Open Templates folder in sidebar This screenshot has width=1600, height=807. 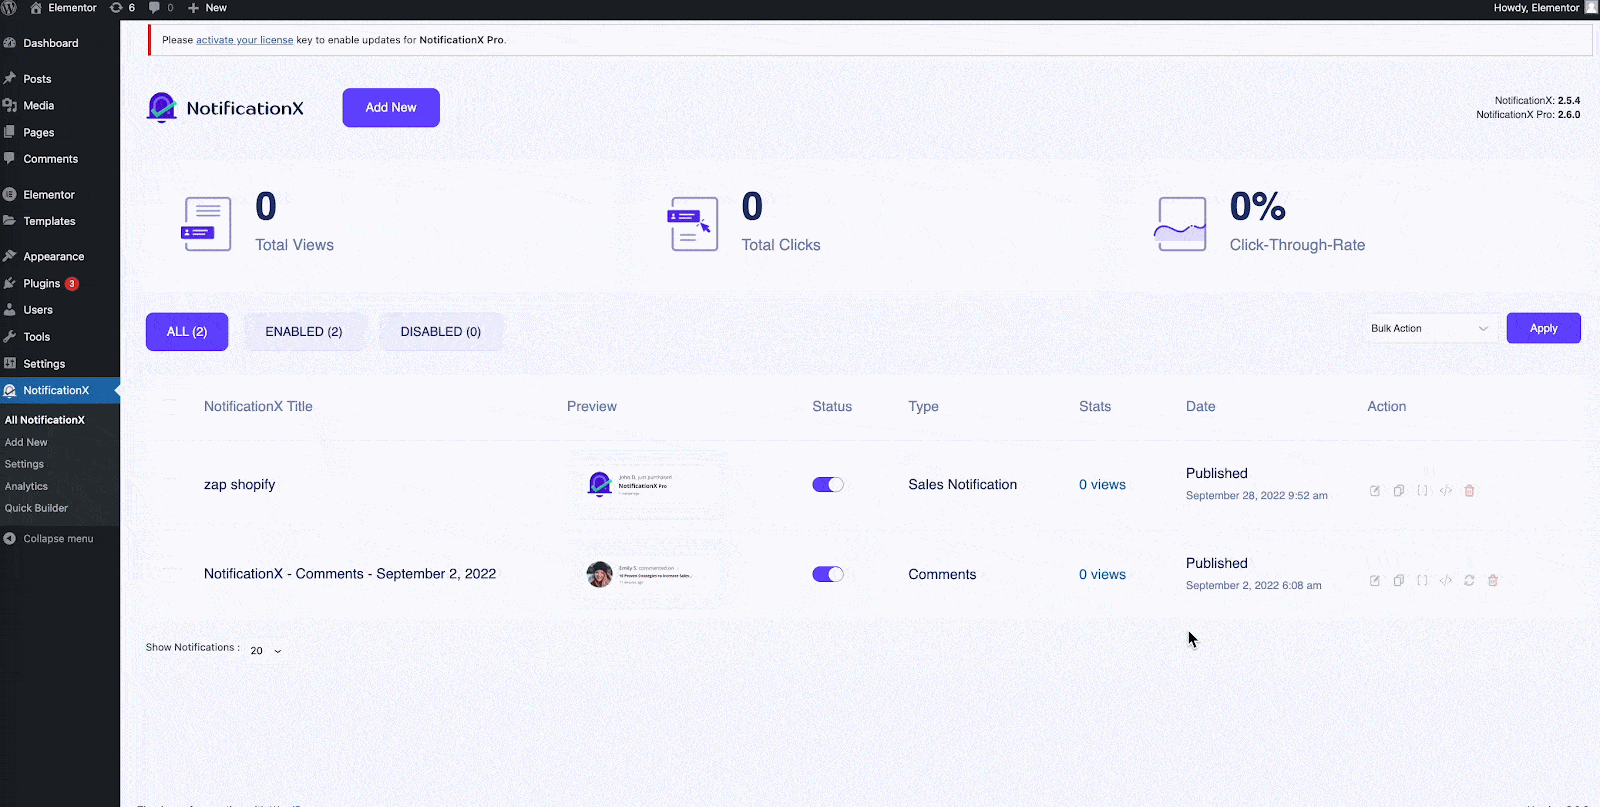click(x=49, y=221)
